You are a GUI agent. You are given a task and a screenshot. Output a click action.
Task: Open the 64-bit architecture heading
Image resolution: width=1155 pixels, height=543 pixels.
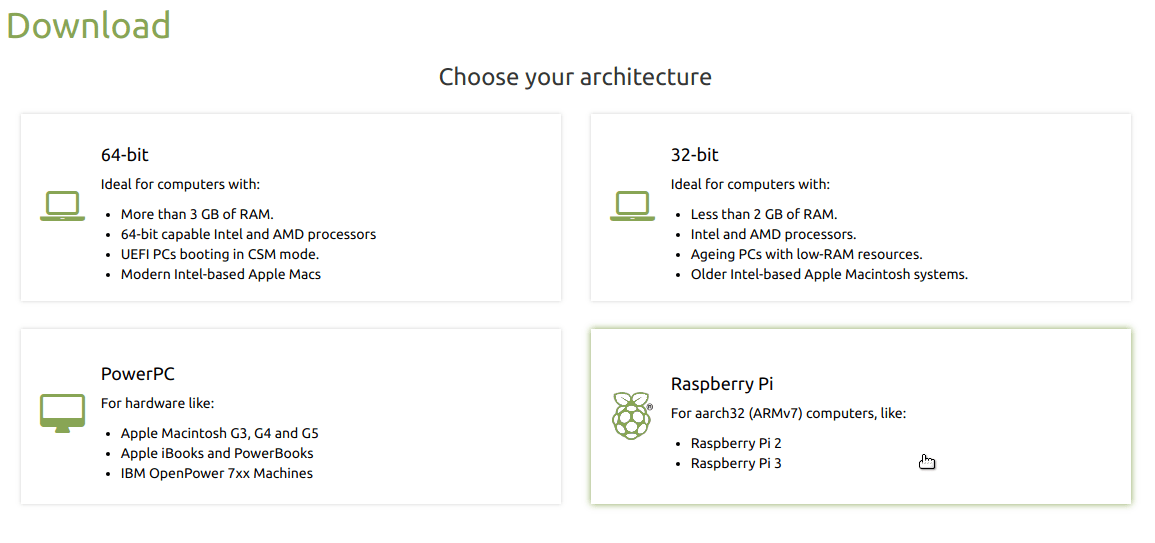coord(124,155)
